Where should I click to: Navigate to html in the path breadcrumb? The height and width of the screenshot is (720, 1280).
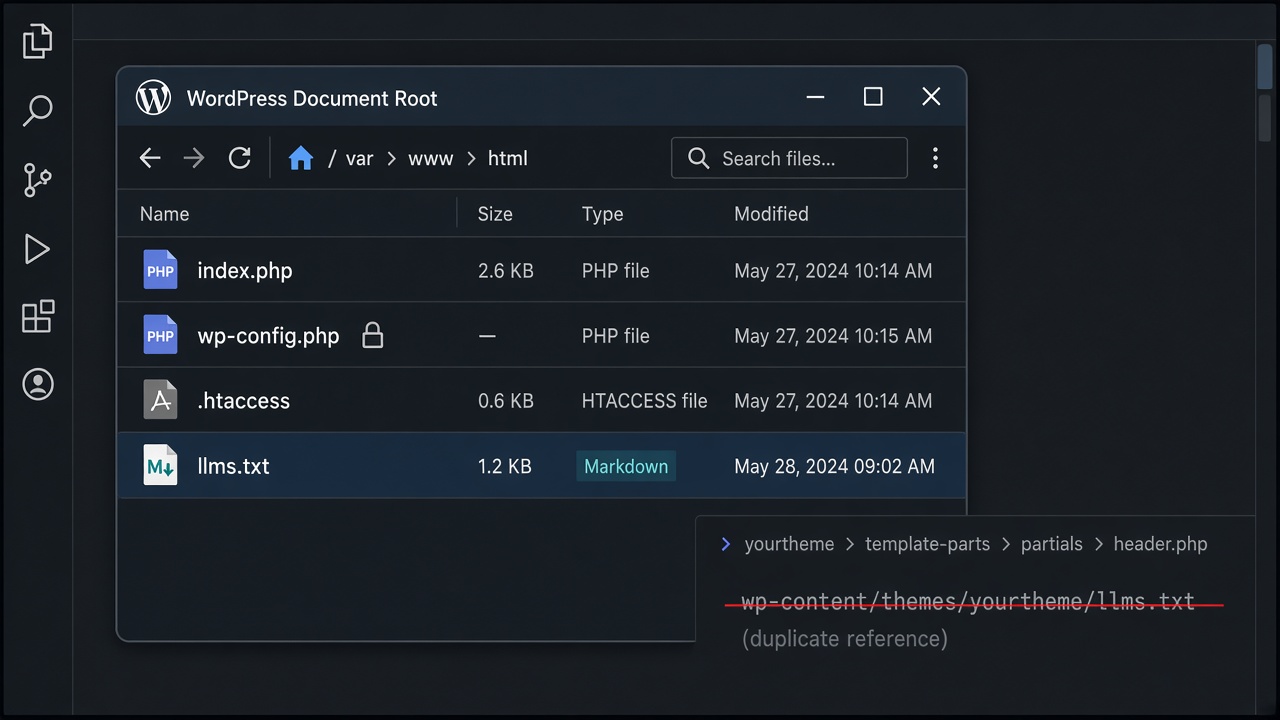point(508,158)
